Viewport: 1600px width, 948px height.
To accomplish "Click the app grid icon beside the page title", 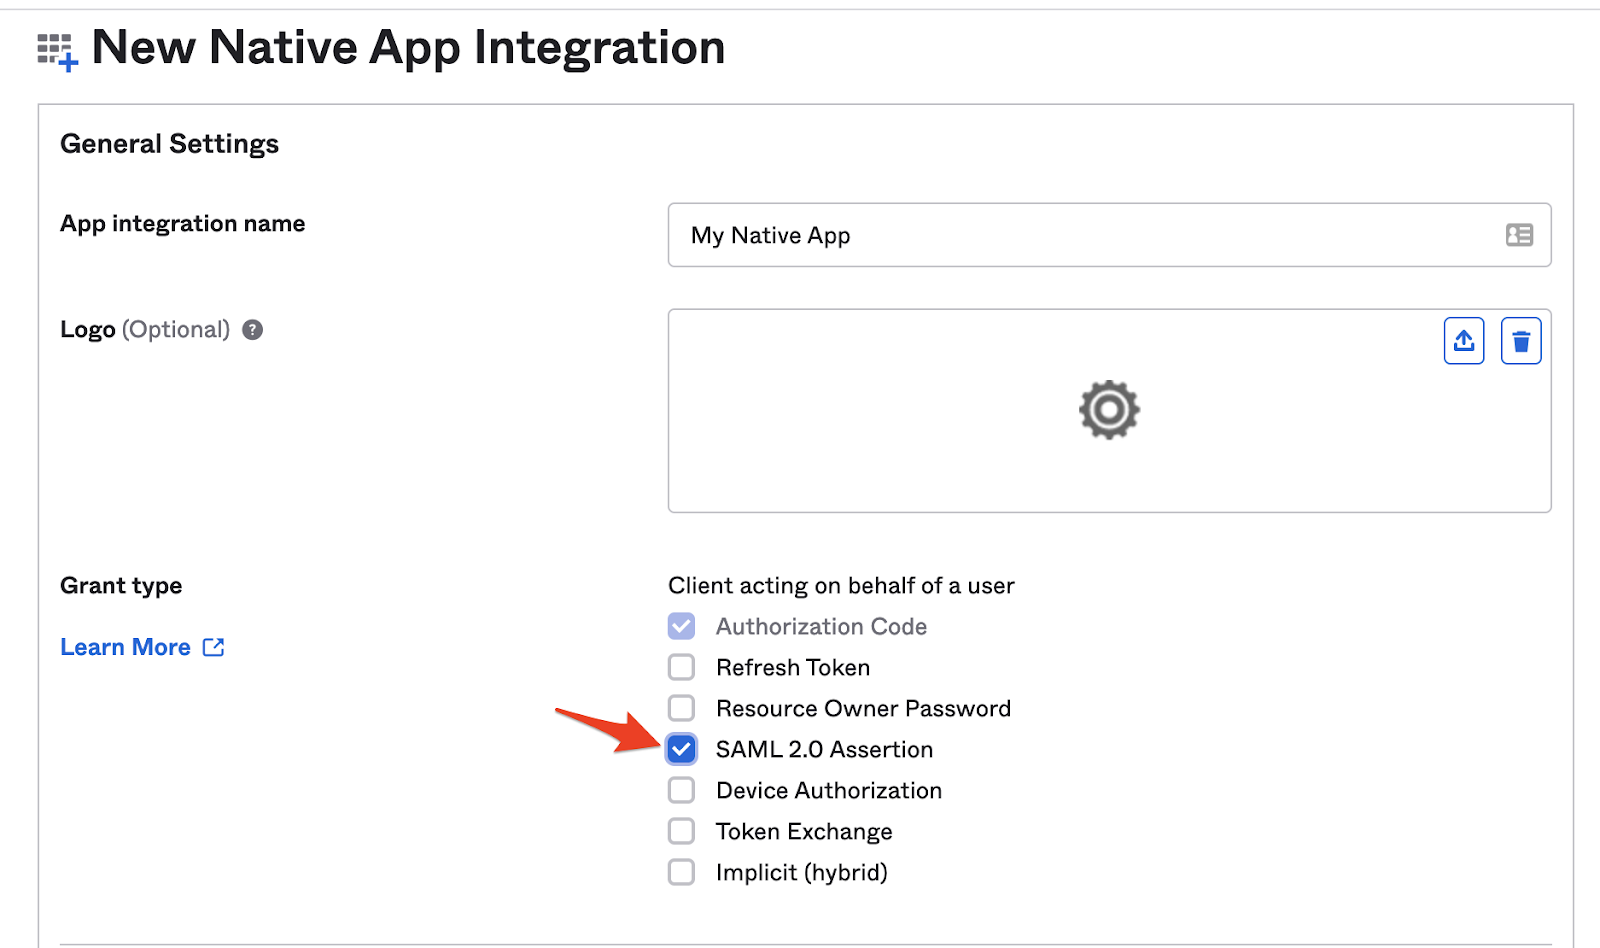I will click(57, 51).
